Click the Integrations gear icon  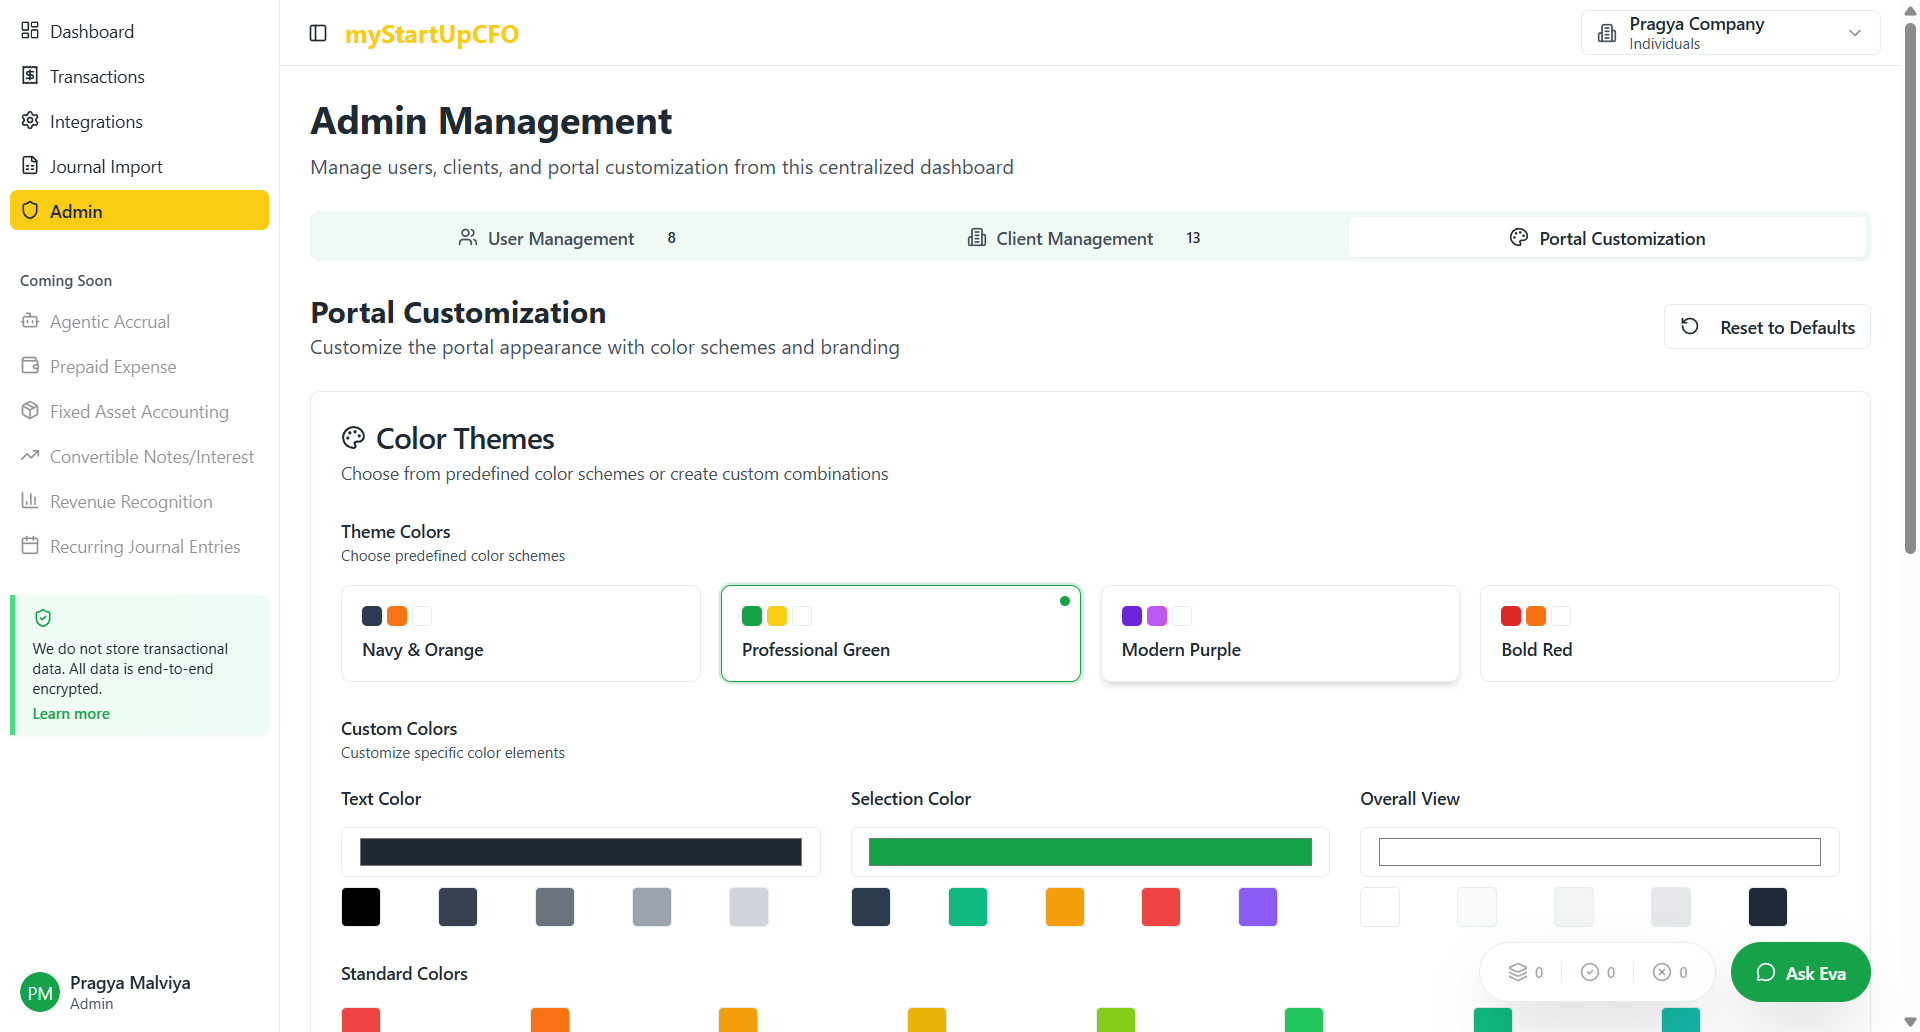click(x=30, y=121)
